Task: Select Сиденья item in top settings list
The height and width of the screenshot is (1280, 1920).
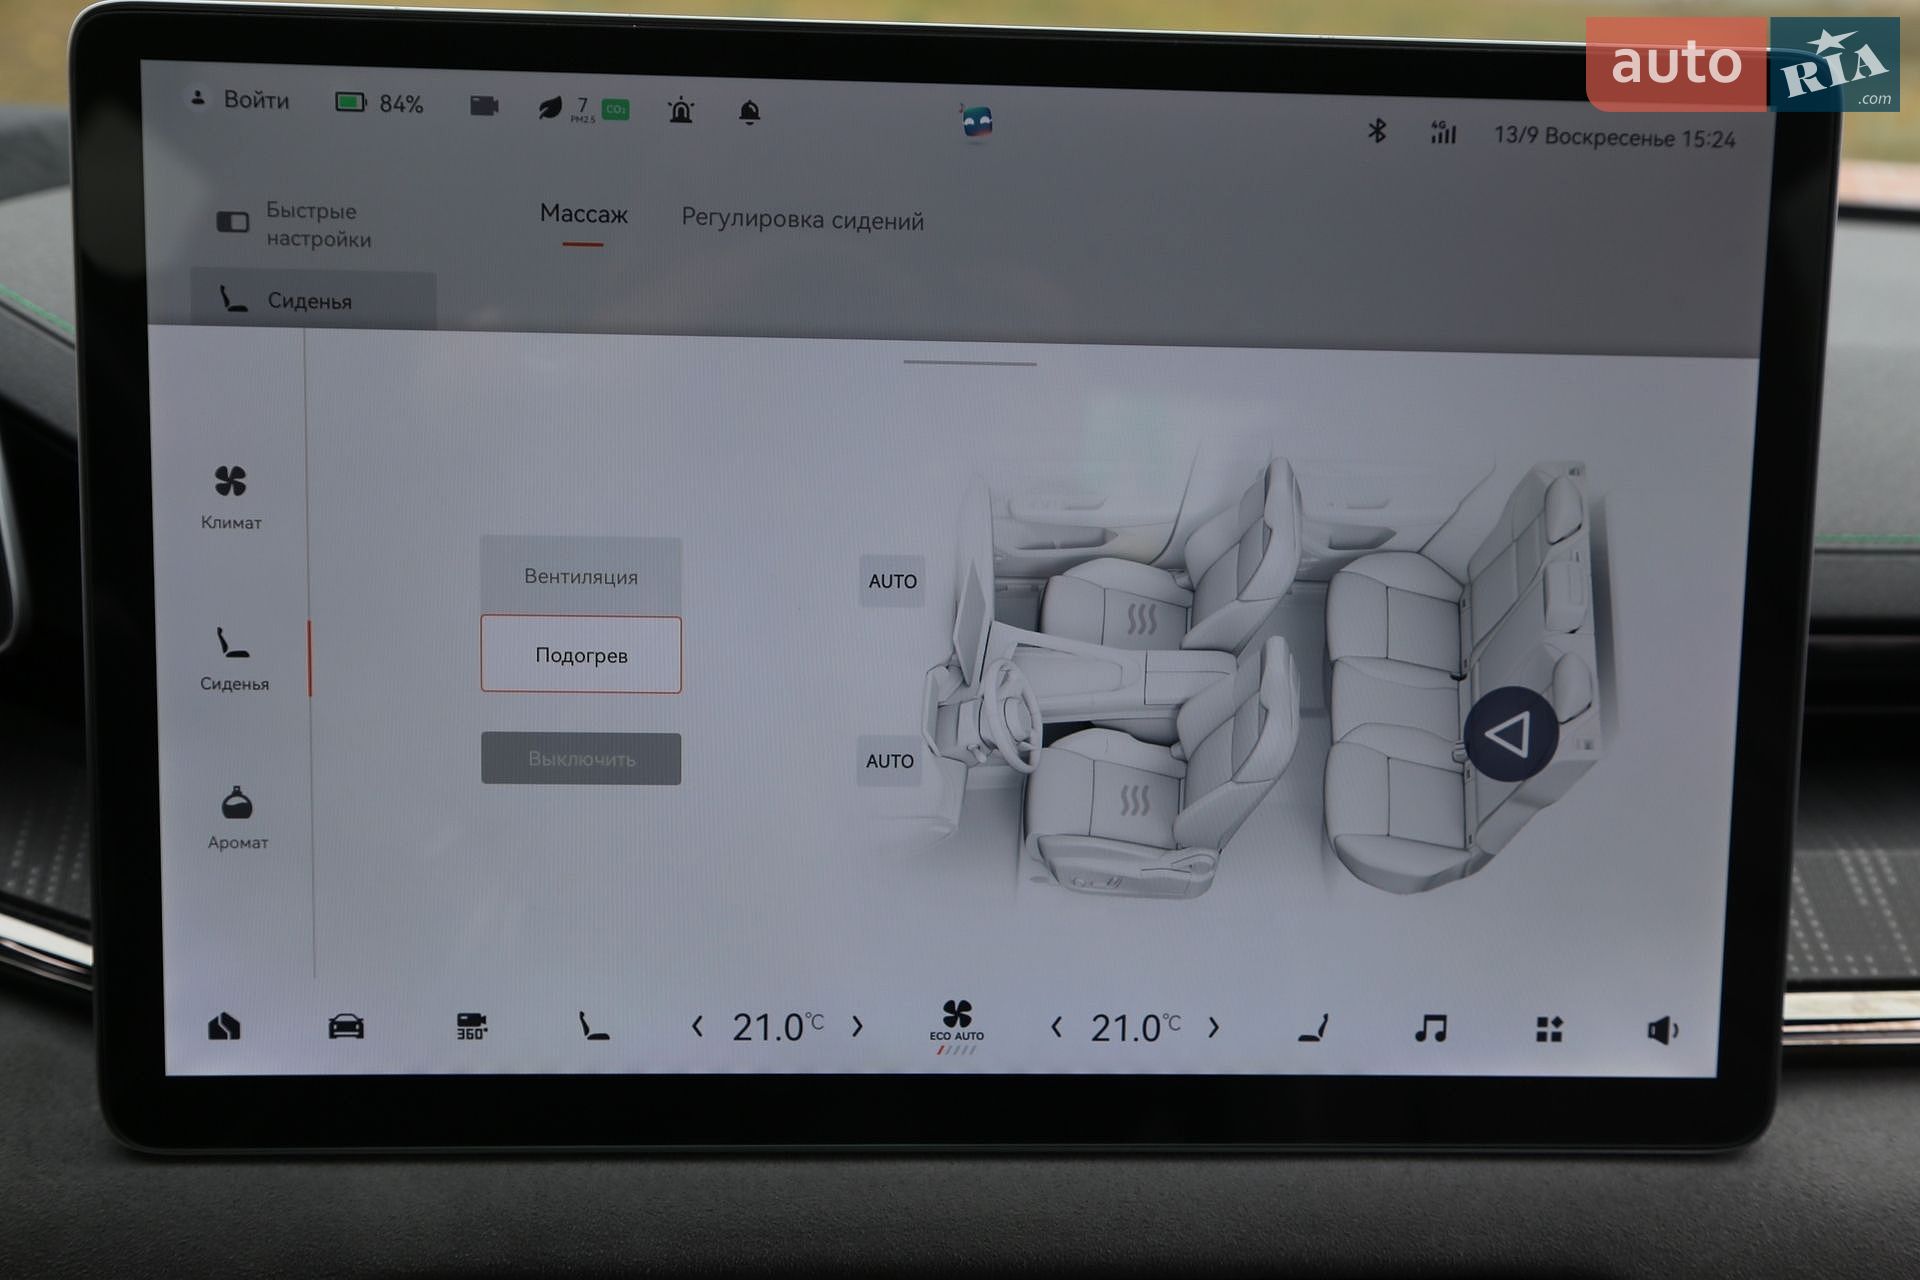Action: click(x=313, y=300)
